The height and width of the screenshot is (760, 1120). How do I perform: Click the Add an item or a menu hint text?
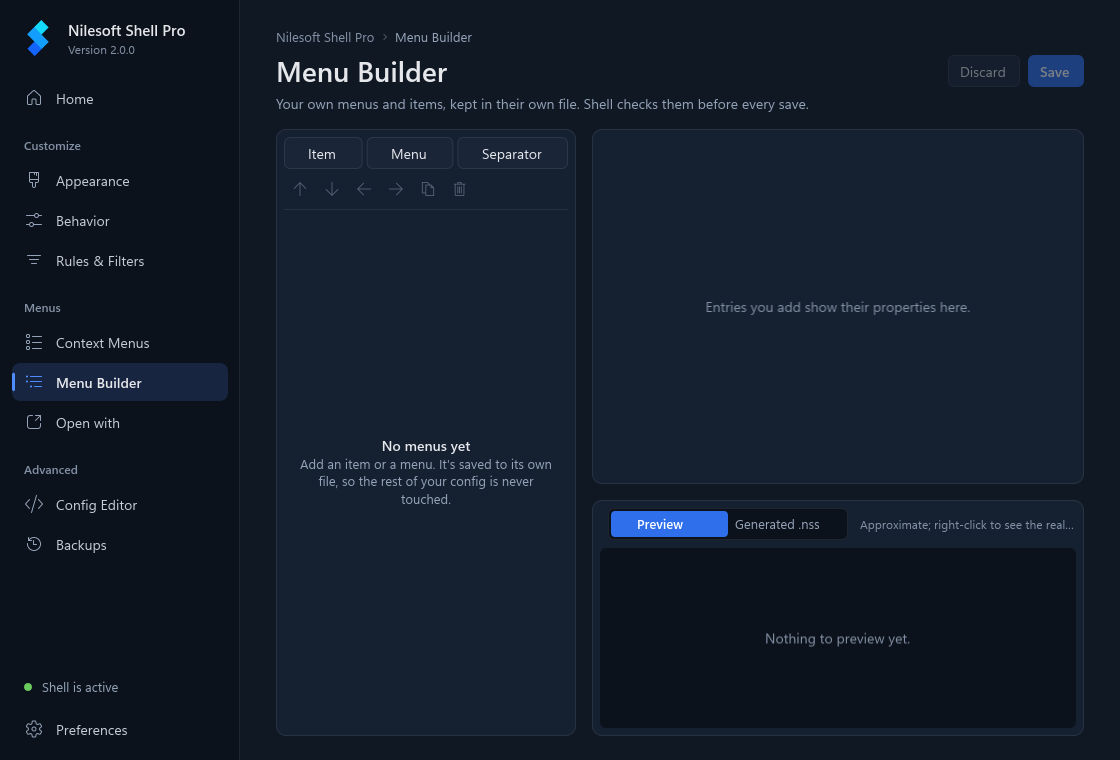(426, 481)
